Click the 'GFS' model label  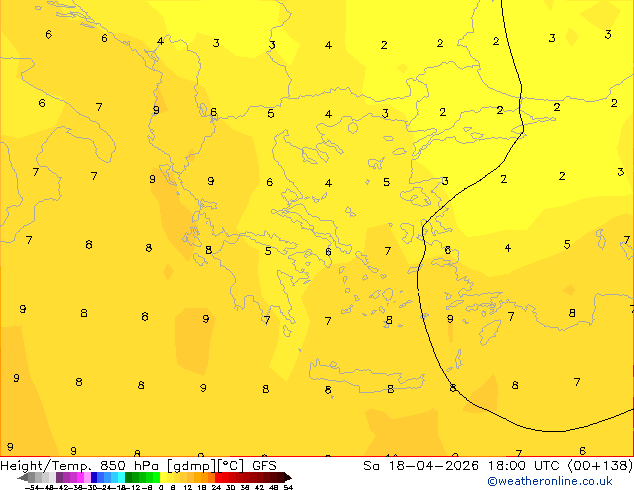point(264,466)
